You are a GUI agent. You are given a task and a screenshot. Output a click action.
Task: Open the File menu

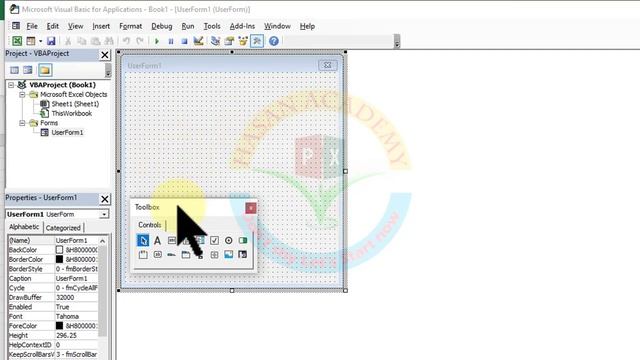click(32, 26)
